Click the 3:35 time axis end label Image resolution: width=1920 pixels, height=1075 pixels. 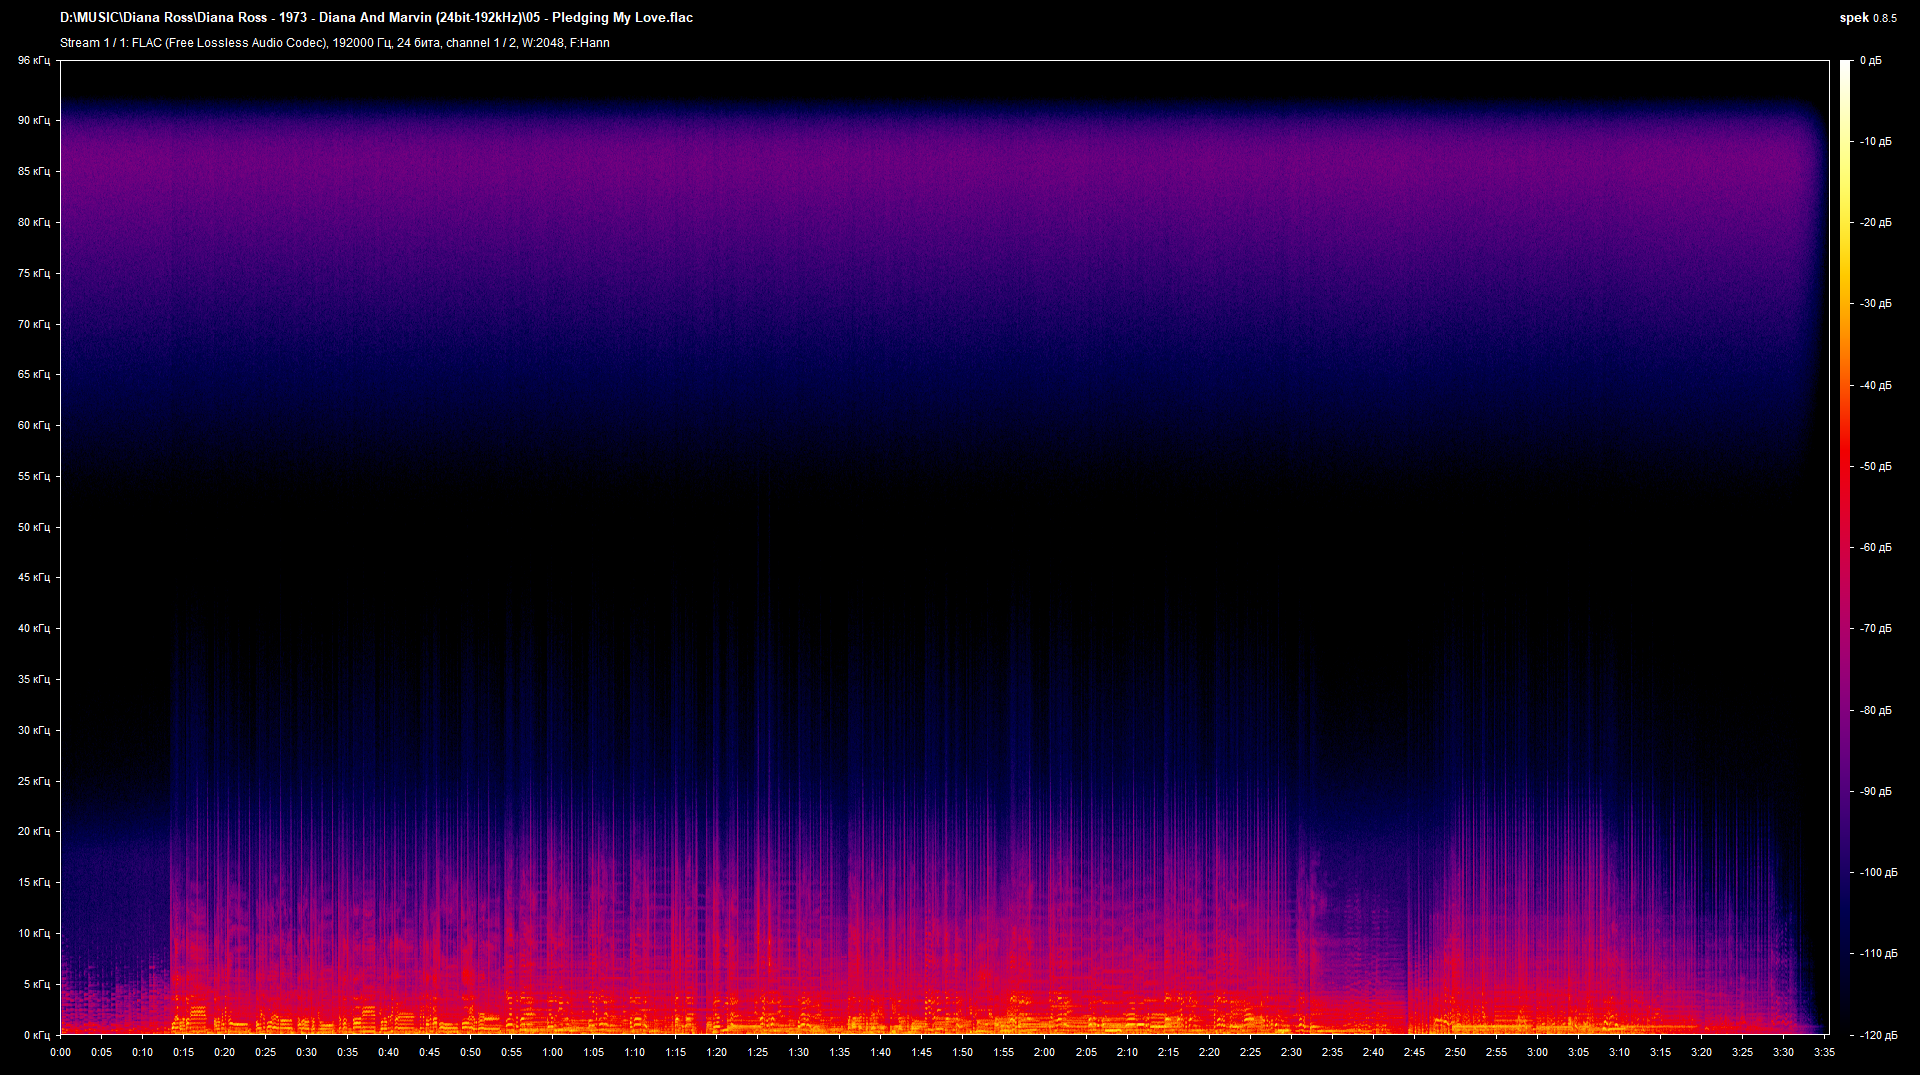1824,1052
